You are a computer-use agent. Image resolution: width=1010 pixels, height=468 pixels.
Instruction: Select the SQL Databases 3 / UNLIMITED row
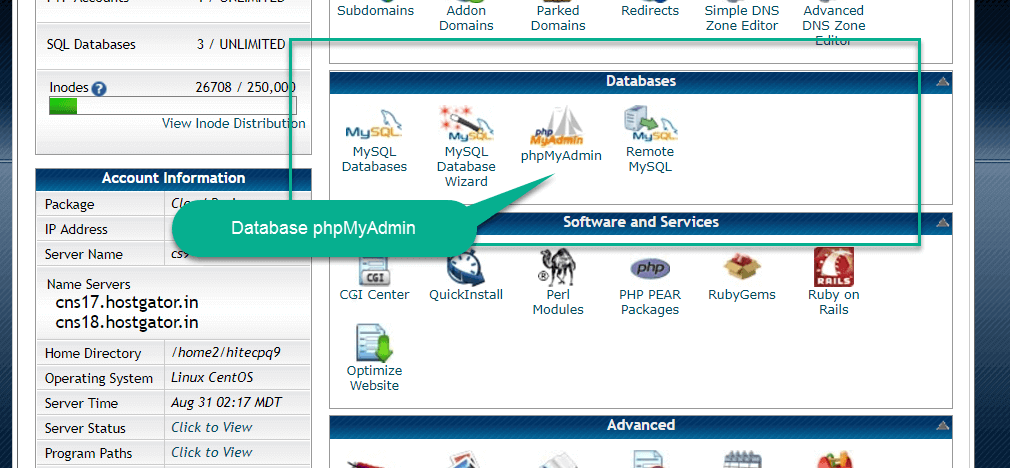[x=173, y=44]
